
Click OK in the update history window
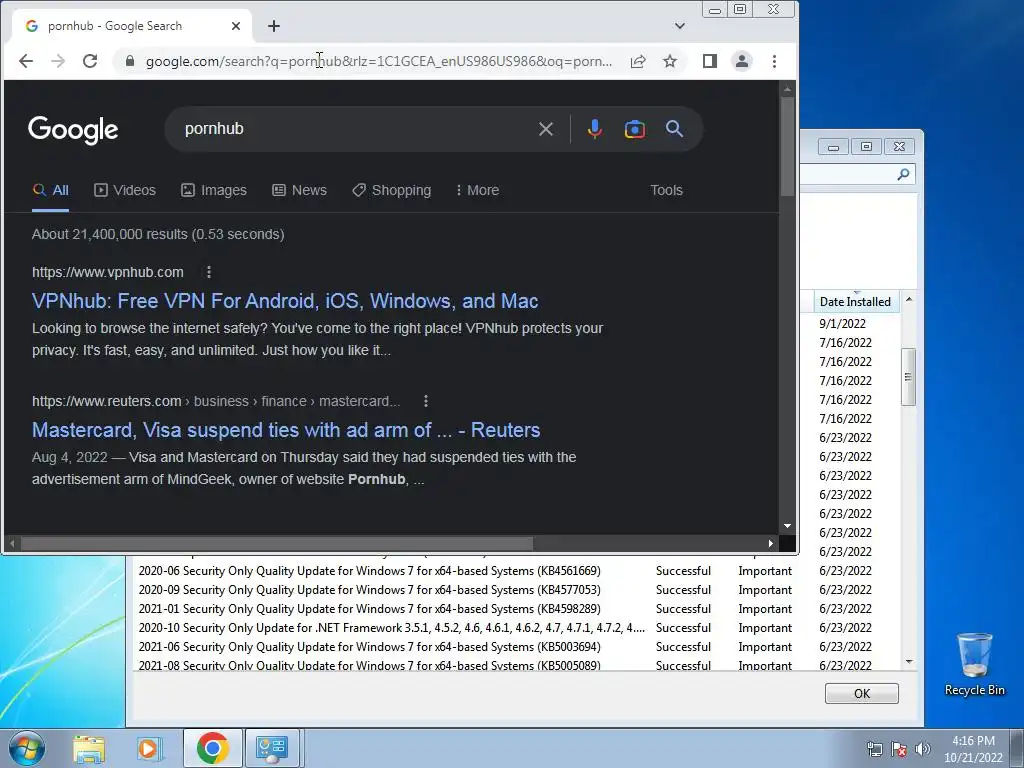point(861,694)
